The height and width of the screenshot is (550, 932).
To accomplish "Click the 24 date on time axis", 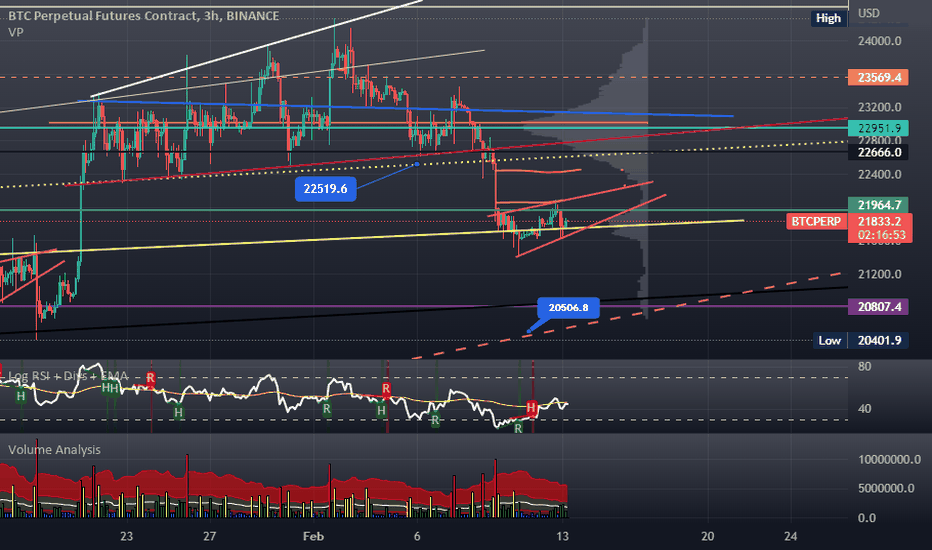I will [x=790, y=536].
